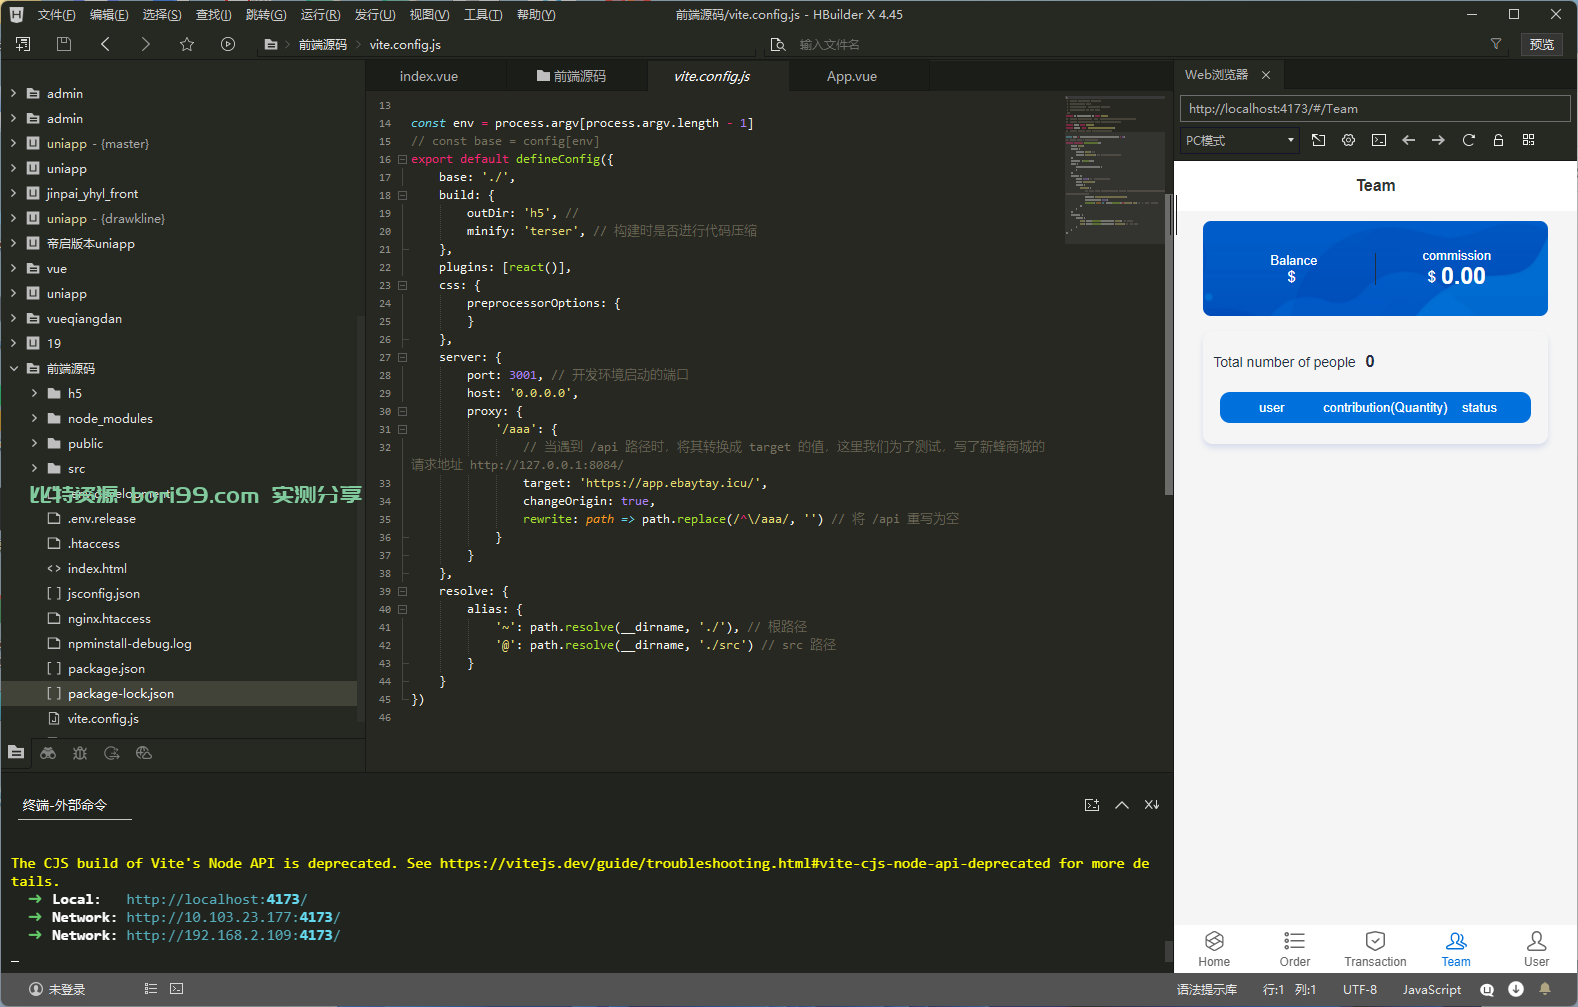Open User tab in previewed app
This screenshot has width=1578, height=1007.
(x=1536, y=948)
